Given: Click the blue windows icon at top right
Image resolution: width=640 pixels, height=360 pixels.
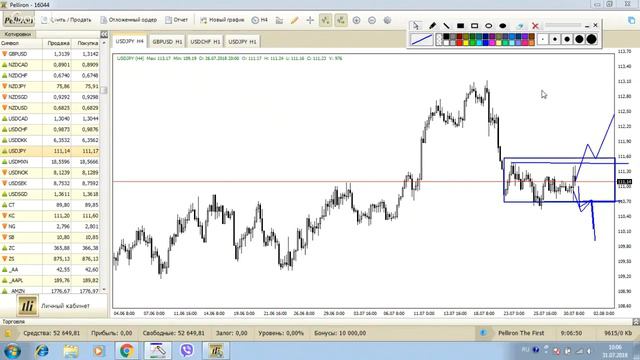Looking at the screenshot, I should pos(631,20).
